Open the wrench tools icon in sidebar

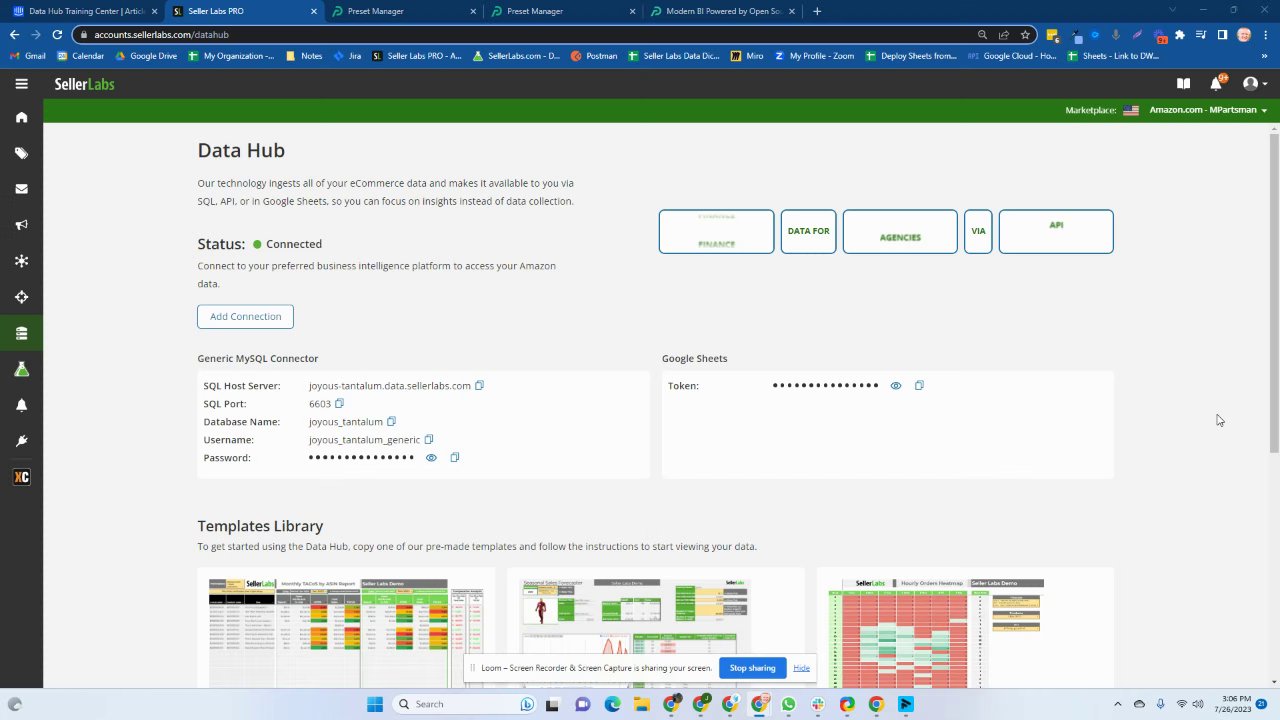tap(21, 441)
